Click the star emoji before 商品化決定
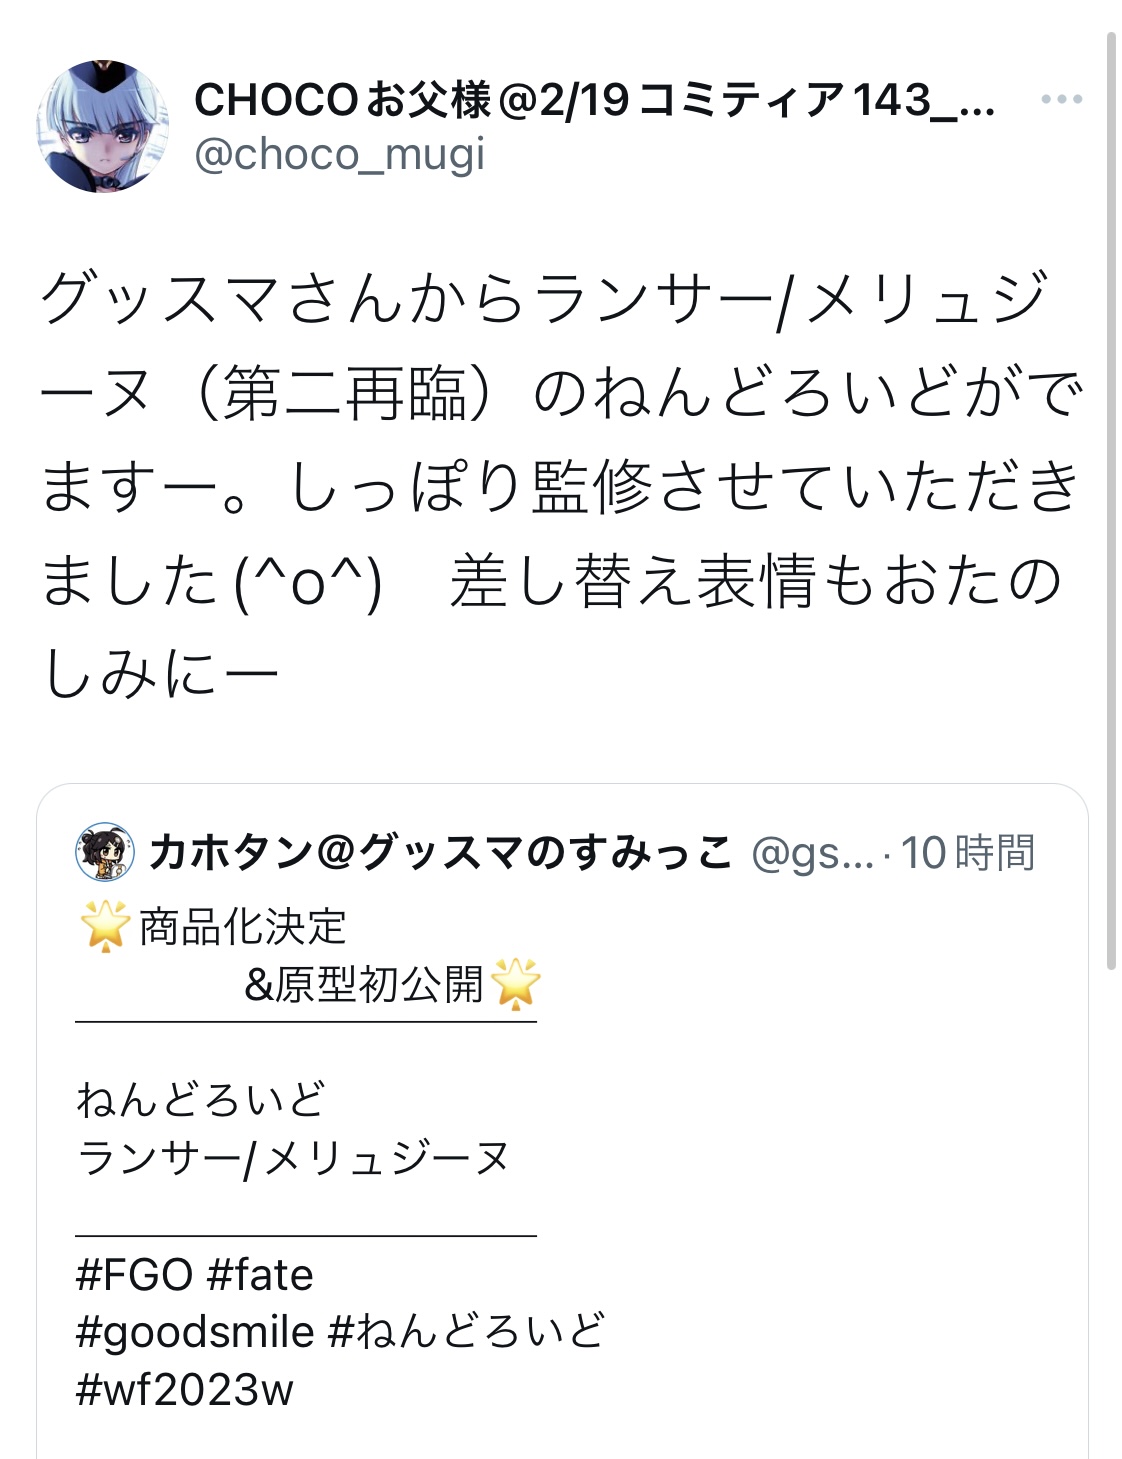Image resolution: width=1122 pixels, height=1459 pixels. pos(105,926)
